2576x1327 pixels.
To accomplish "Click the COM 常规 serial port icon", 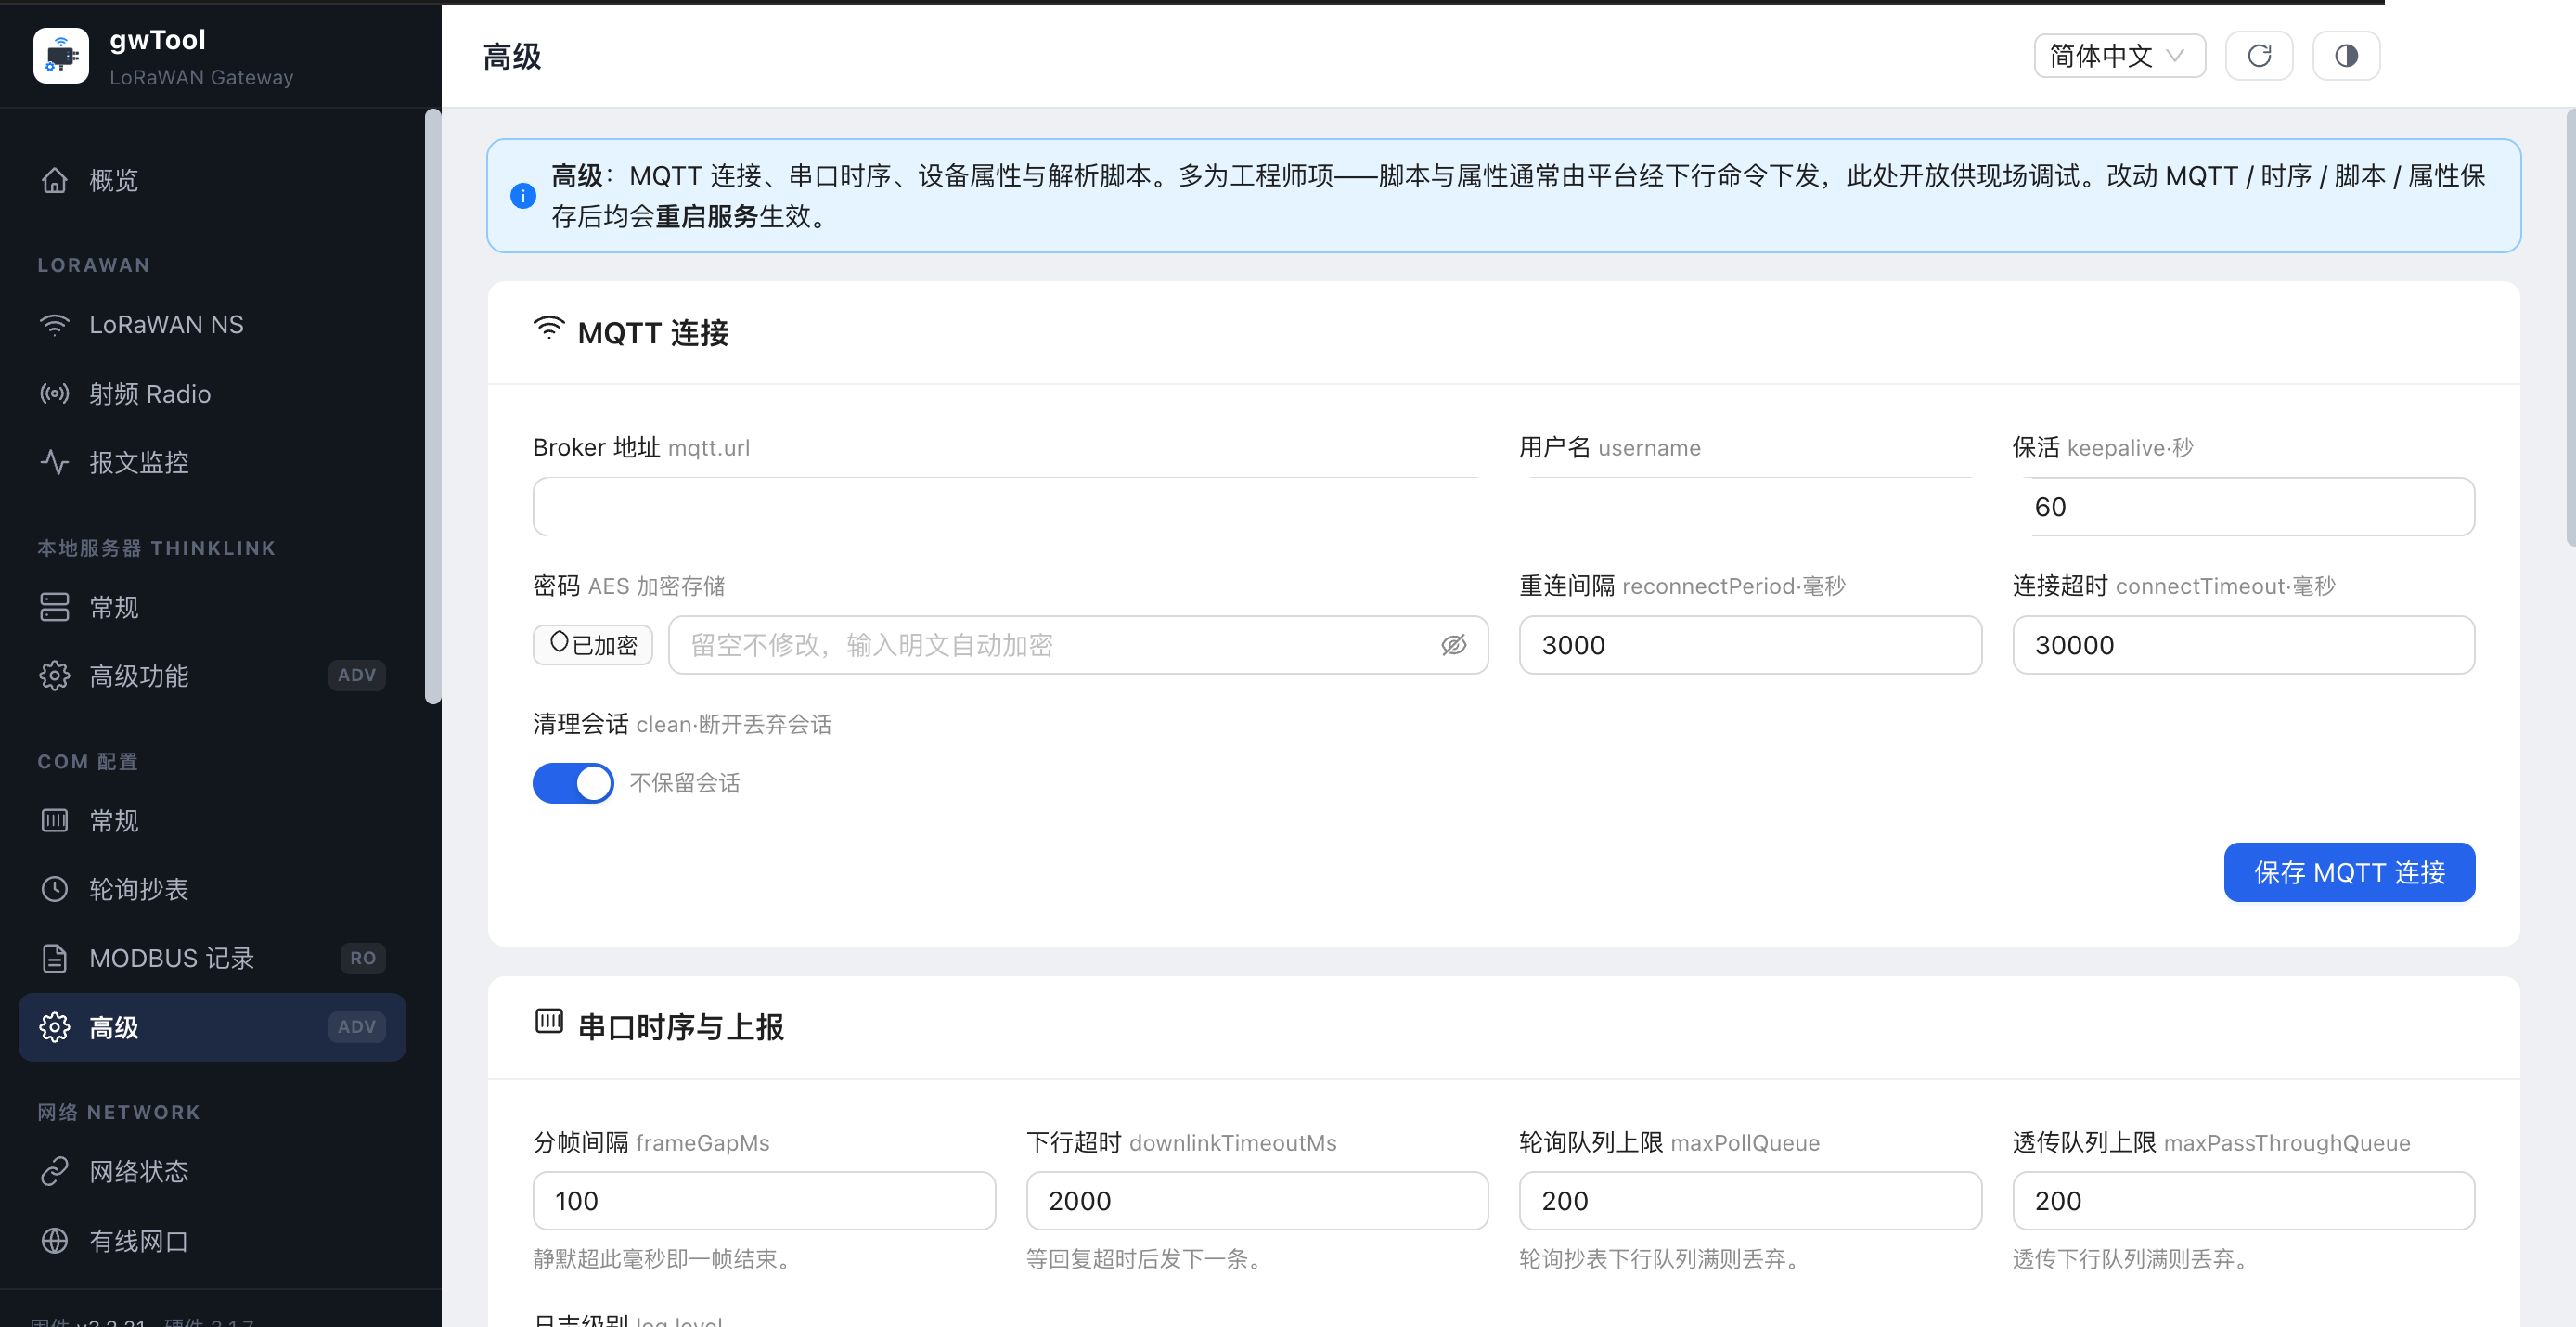I will (x=55, y=821).
